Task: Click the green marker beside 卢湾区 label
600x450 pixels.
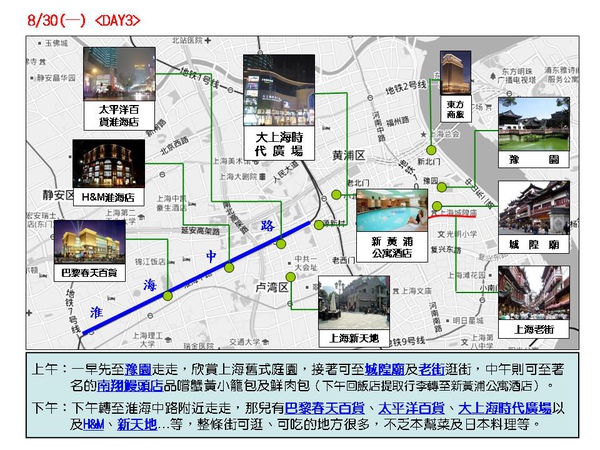Action: pyautogui.click(x=290, y=277)
